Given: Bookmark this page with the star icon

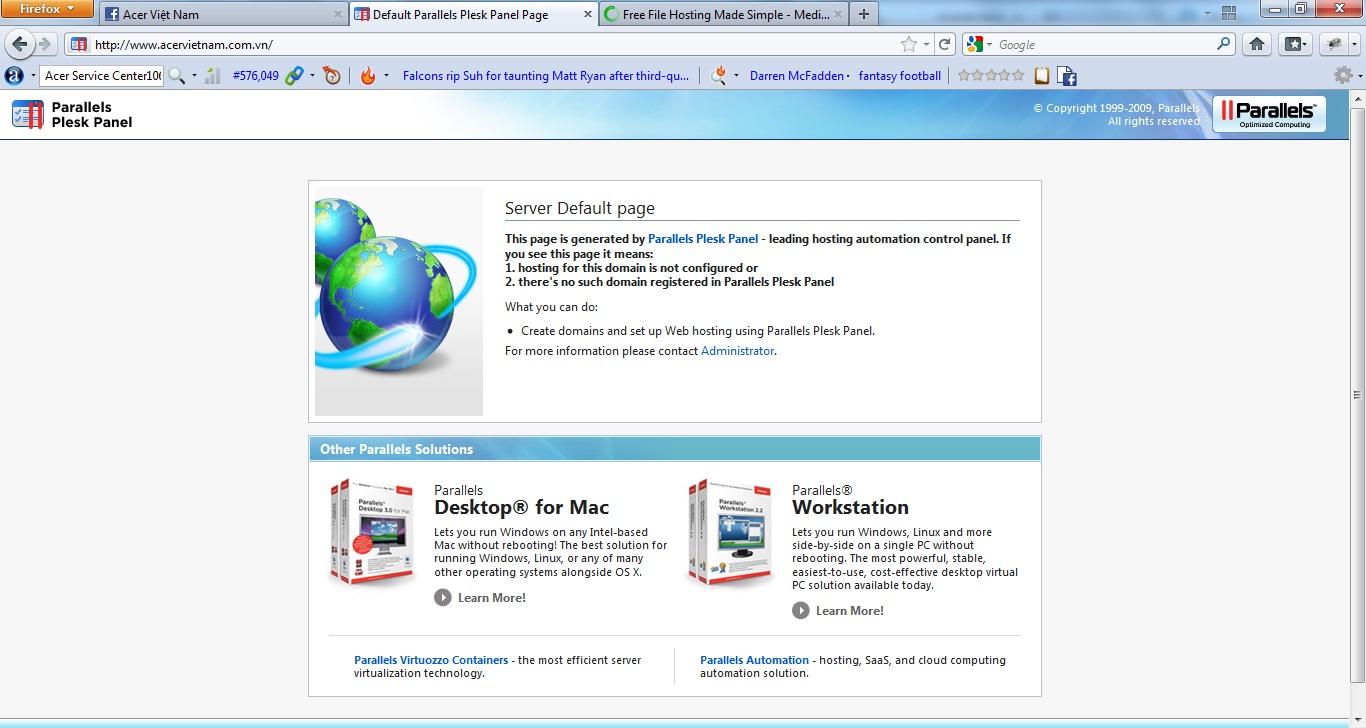Looking at the screenshot, I should [908, 44].
